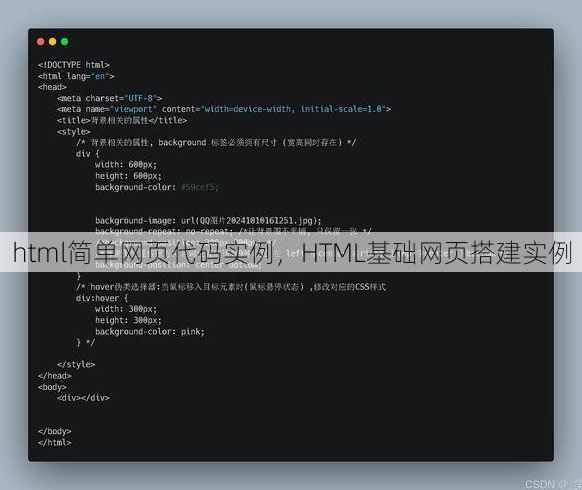Click the yellow minimize window dot
This screenshot has height=490, width=582.
[x=53, y=42]
